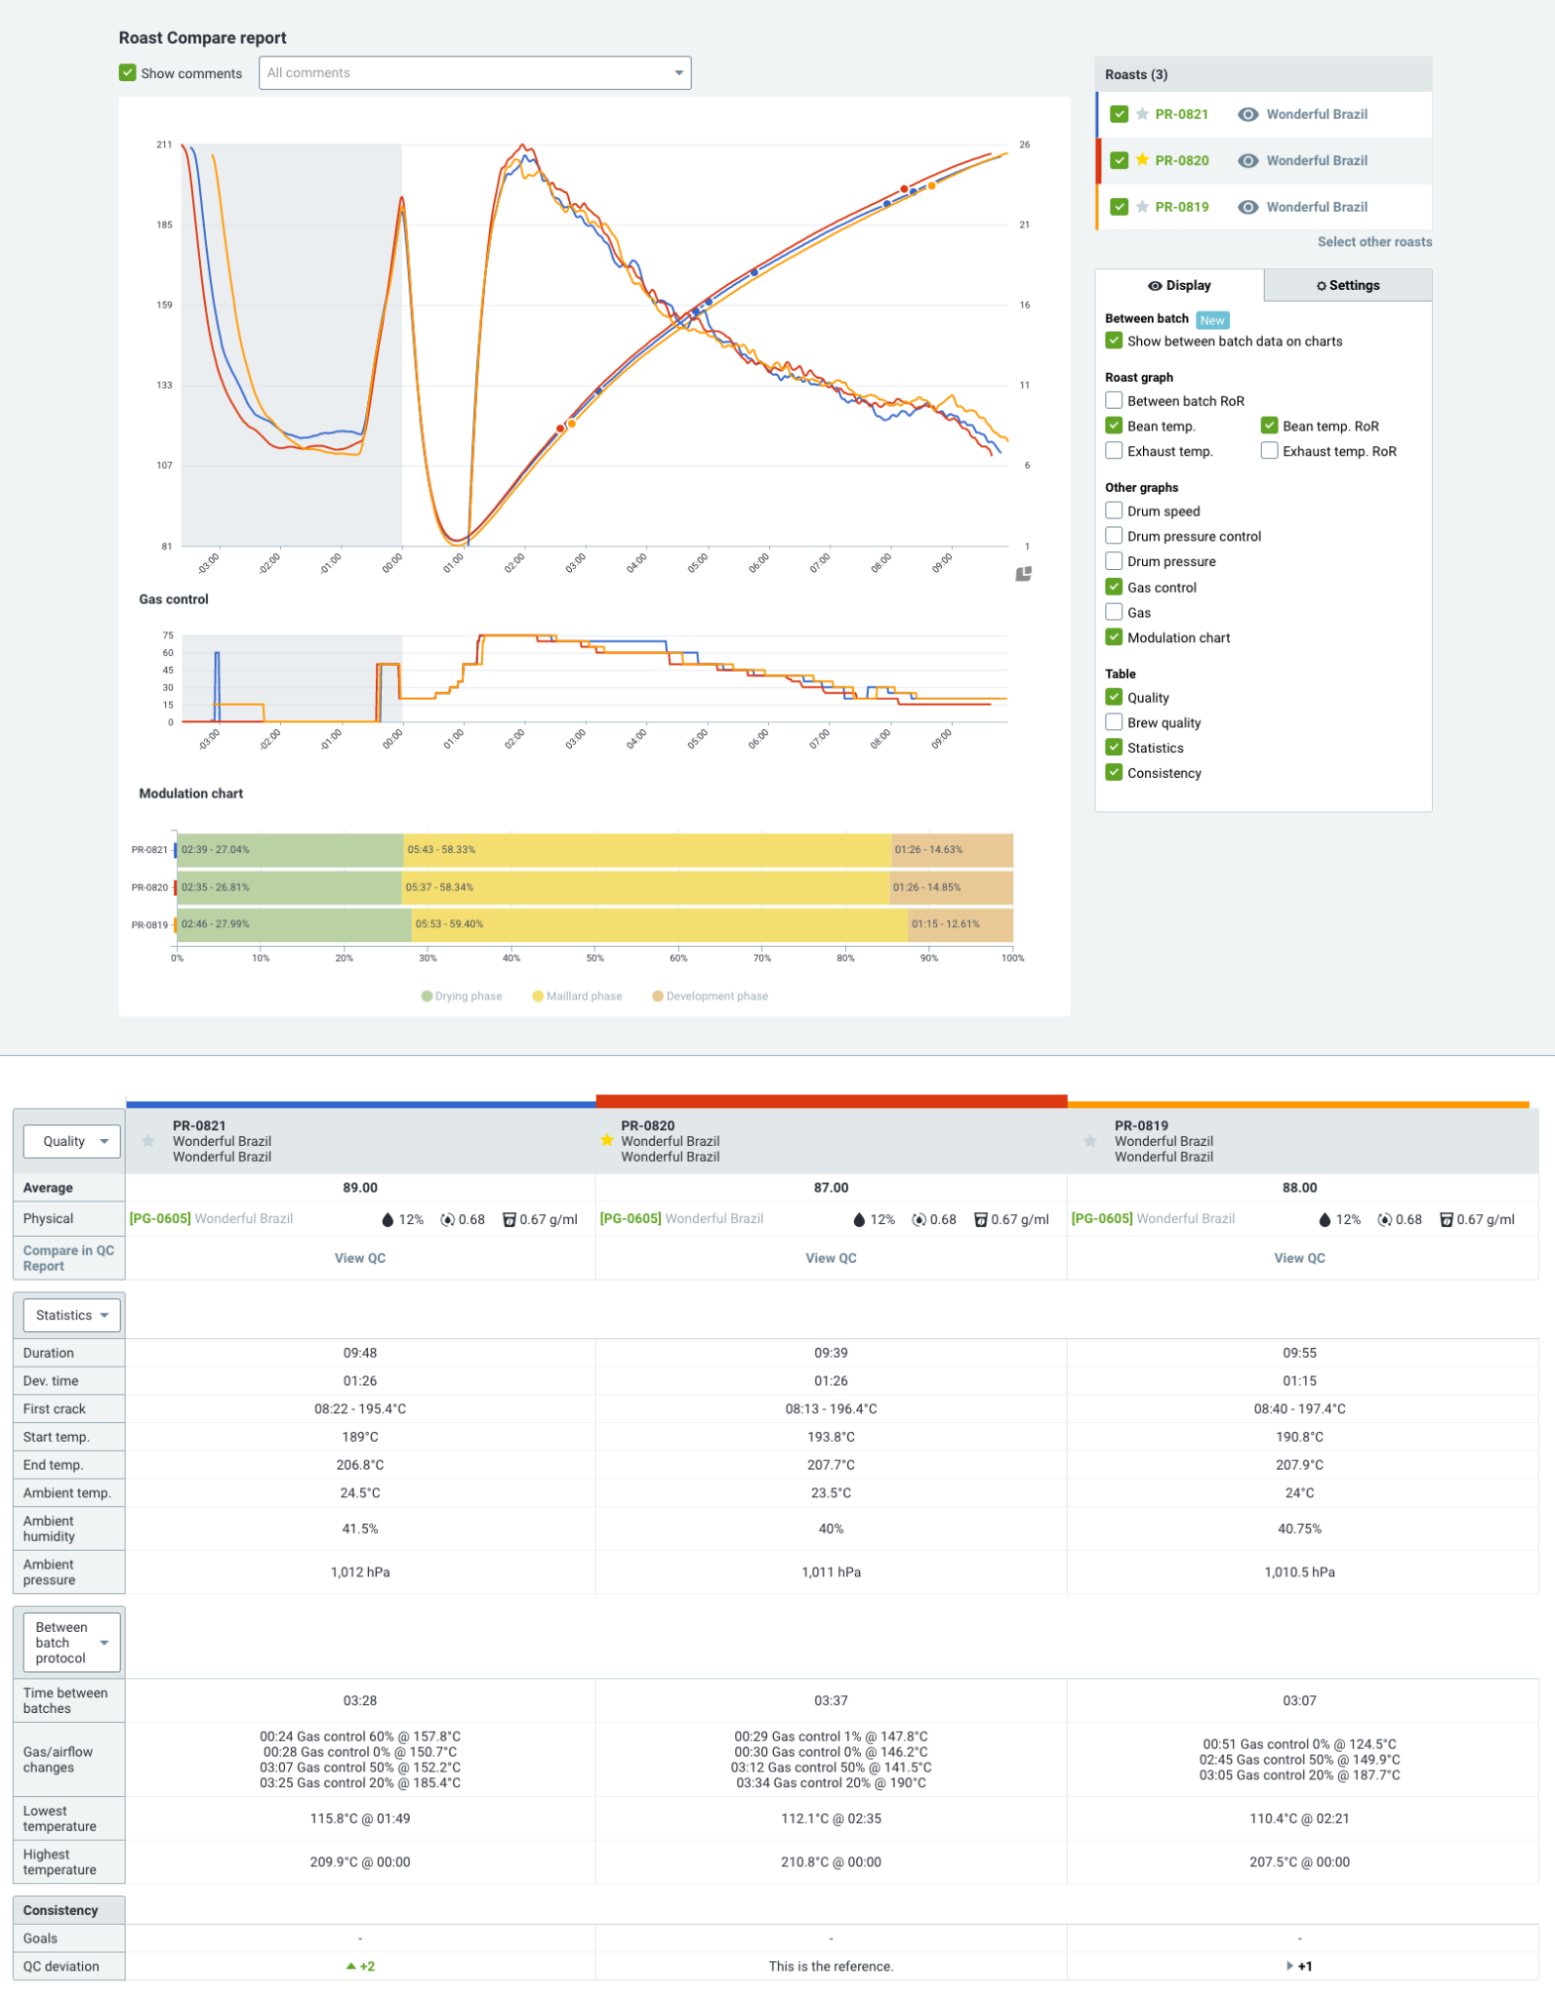Screen dimensions: 1555x1999
Task: Uncheck Bean temp. RoR checkbox
Action: point(1269,425)
